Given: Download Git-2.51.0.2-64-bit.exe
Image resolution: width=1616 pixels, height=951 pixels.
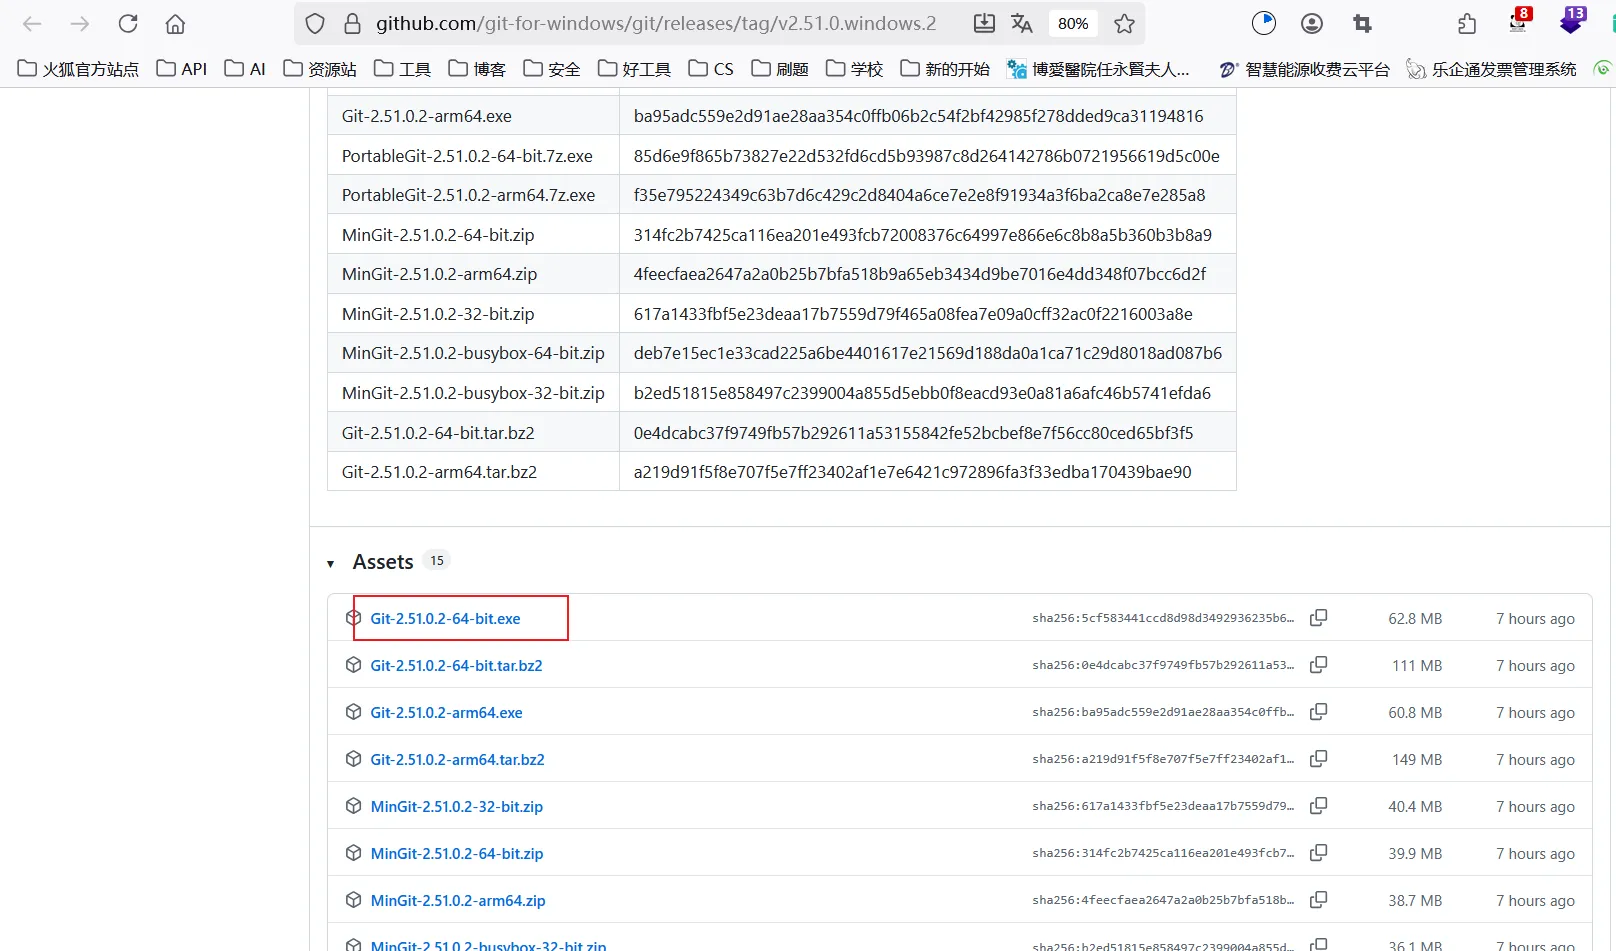Looking at the screenshot, I should click(x=445, y=619).
